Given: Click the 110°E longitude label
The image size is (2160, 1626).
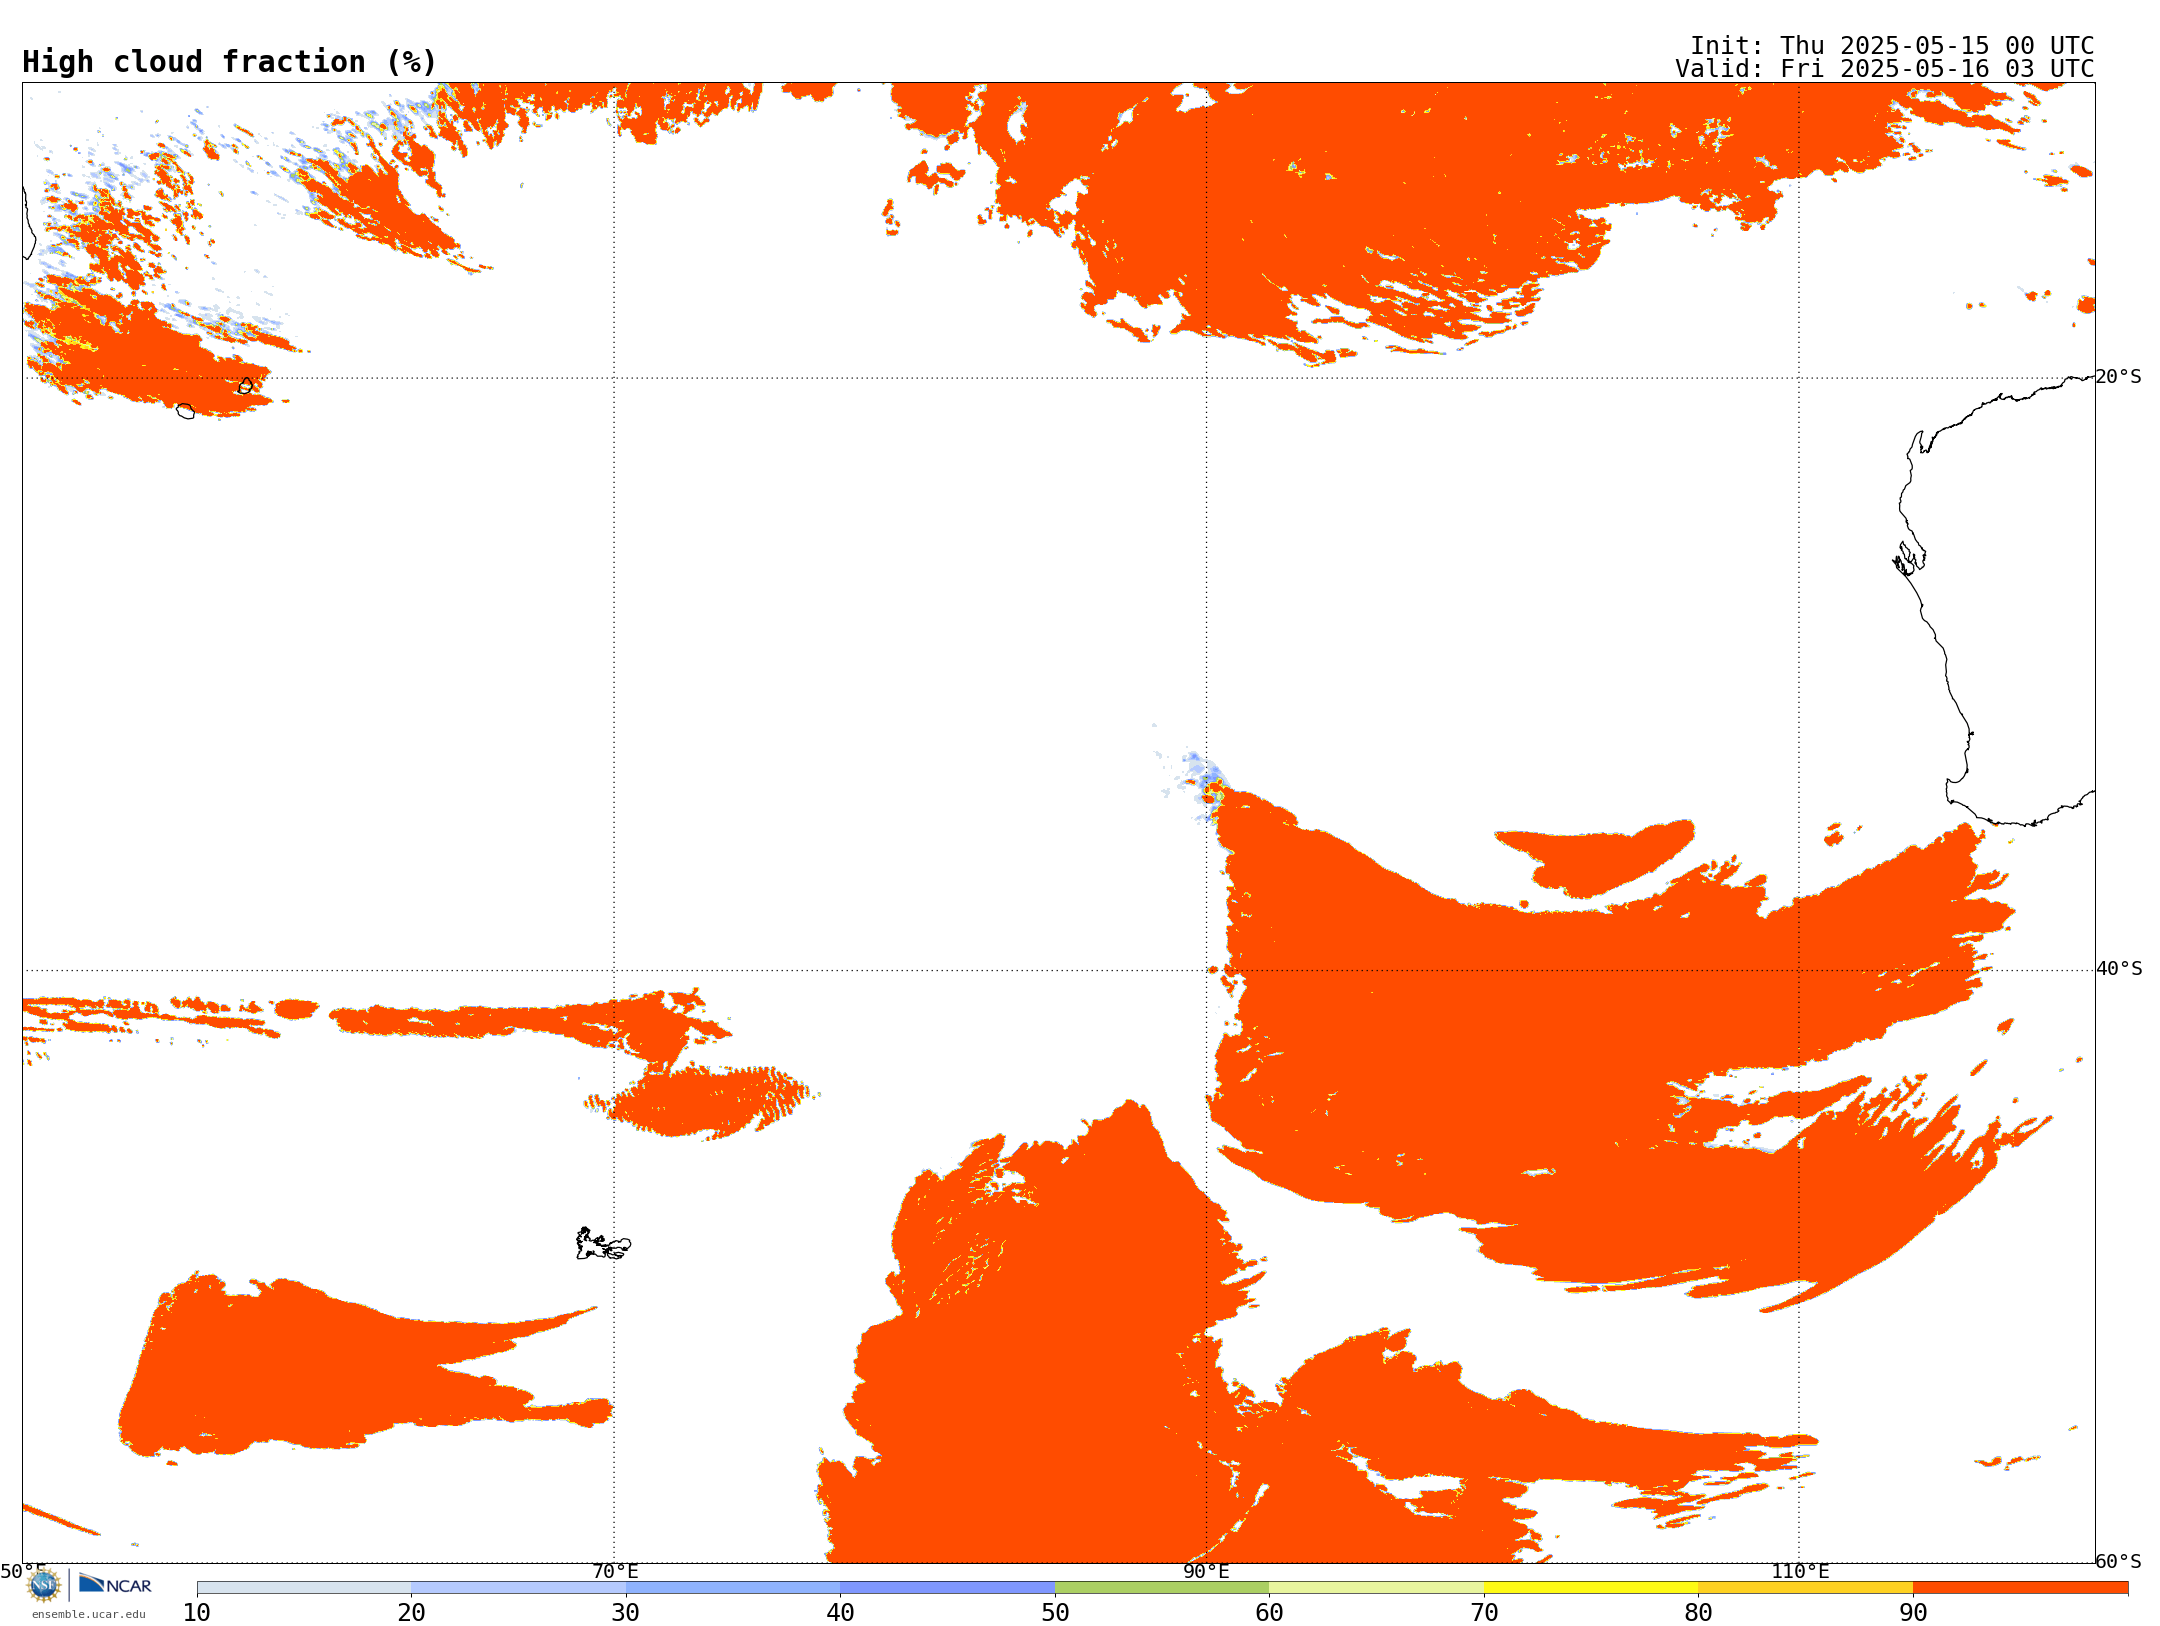Looking at the screenshot, I should click(x=1800, y=1572).
